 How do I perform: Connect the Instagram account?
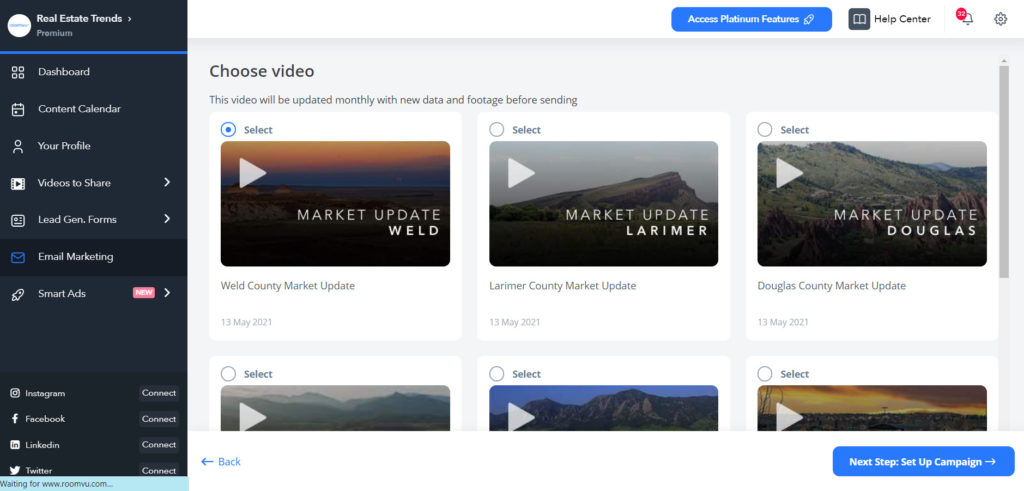point(158,393)
